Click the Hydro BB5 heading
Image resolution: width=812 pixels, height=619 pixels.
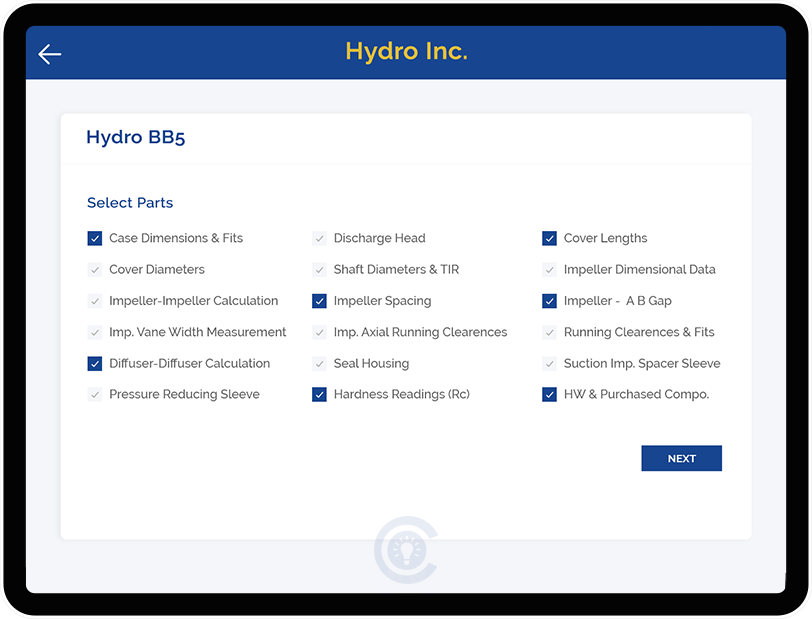click(x=136, y=137)
